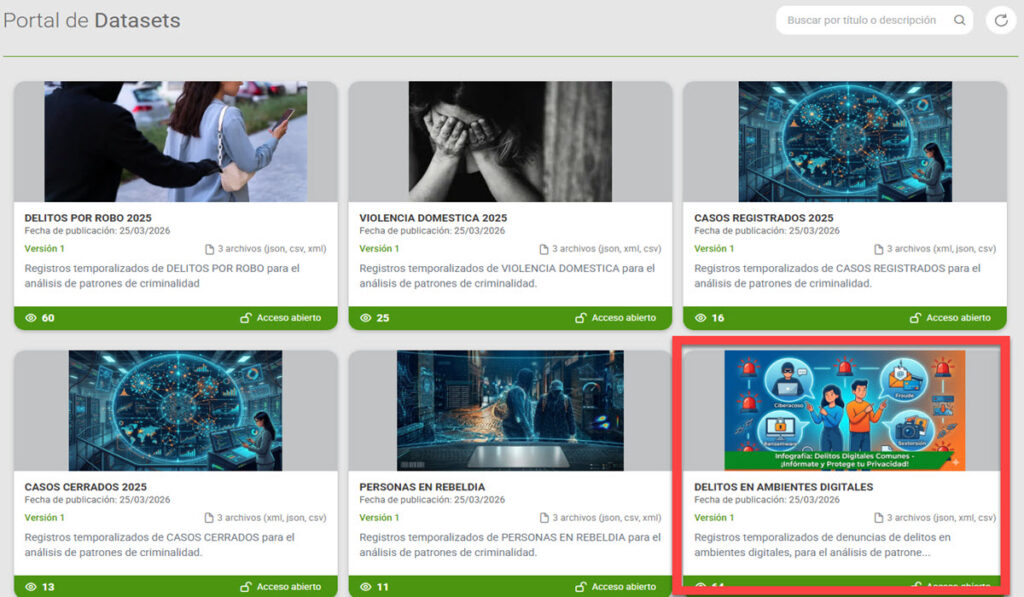Image resolution: width=1024 pixels, height=597 pixels.
Task: Open the DELITOS POR ROBO 2025 title
Action: [x=88, y=218]
